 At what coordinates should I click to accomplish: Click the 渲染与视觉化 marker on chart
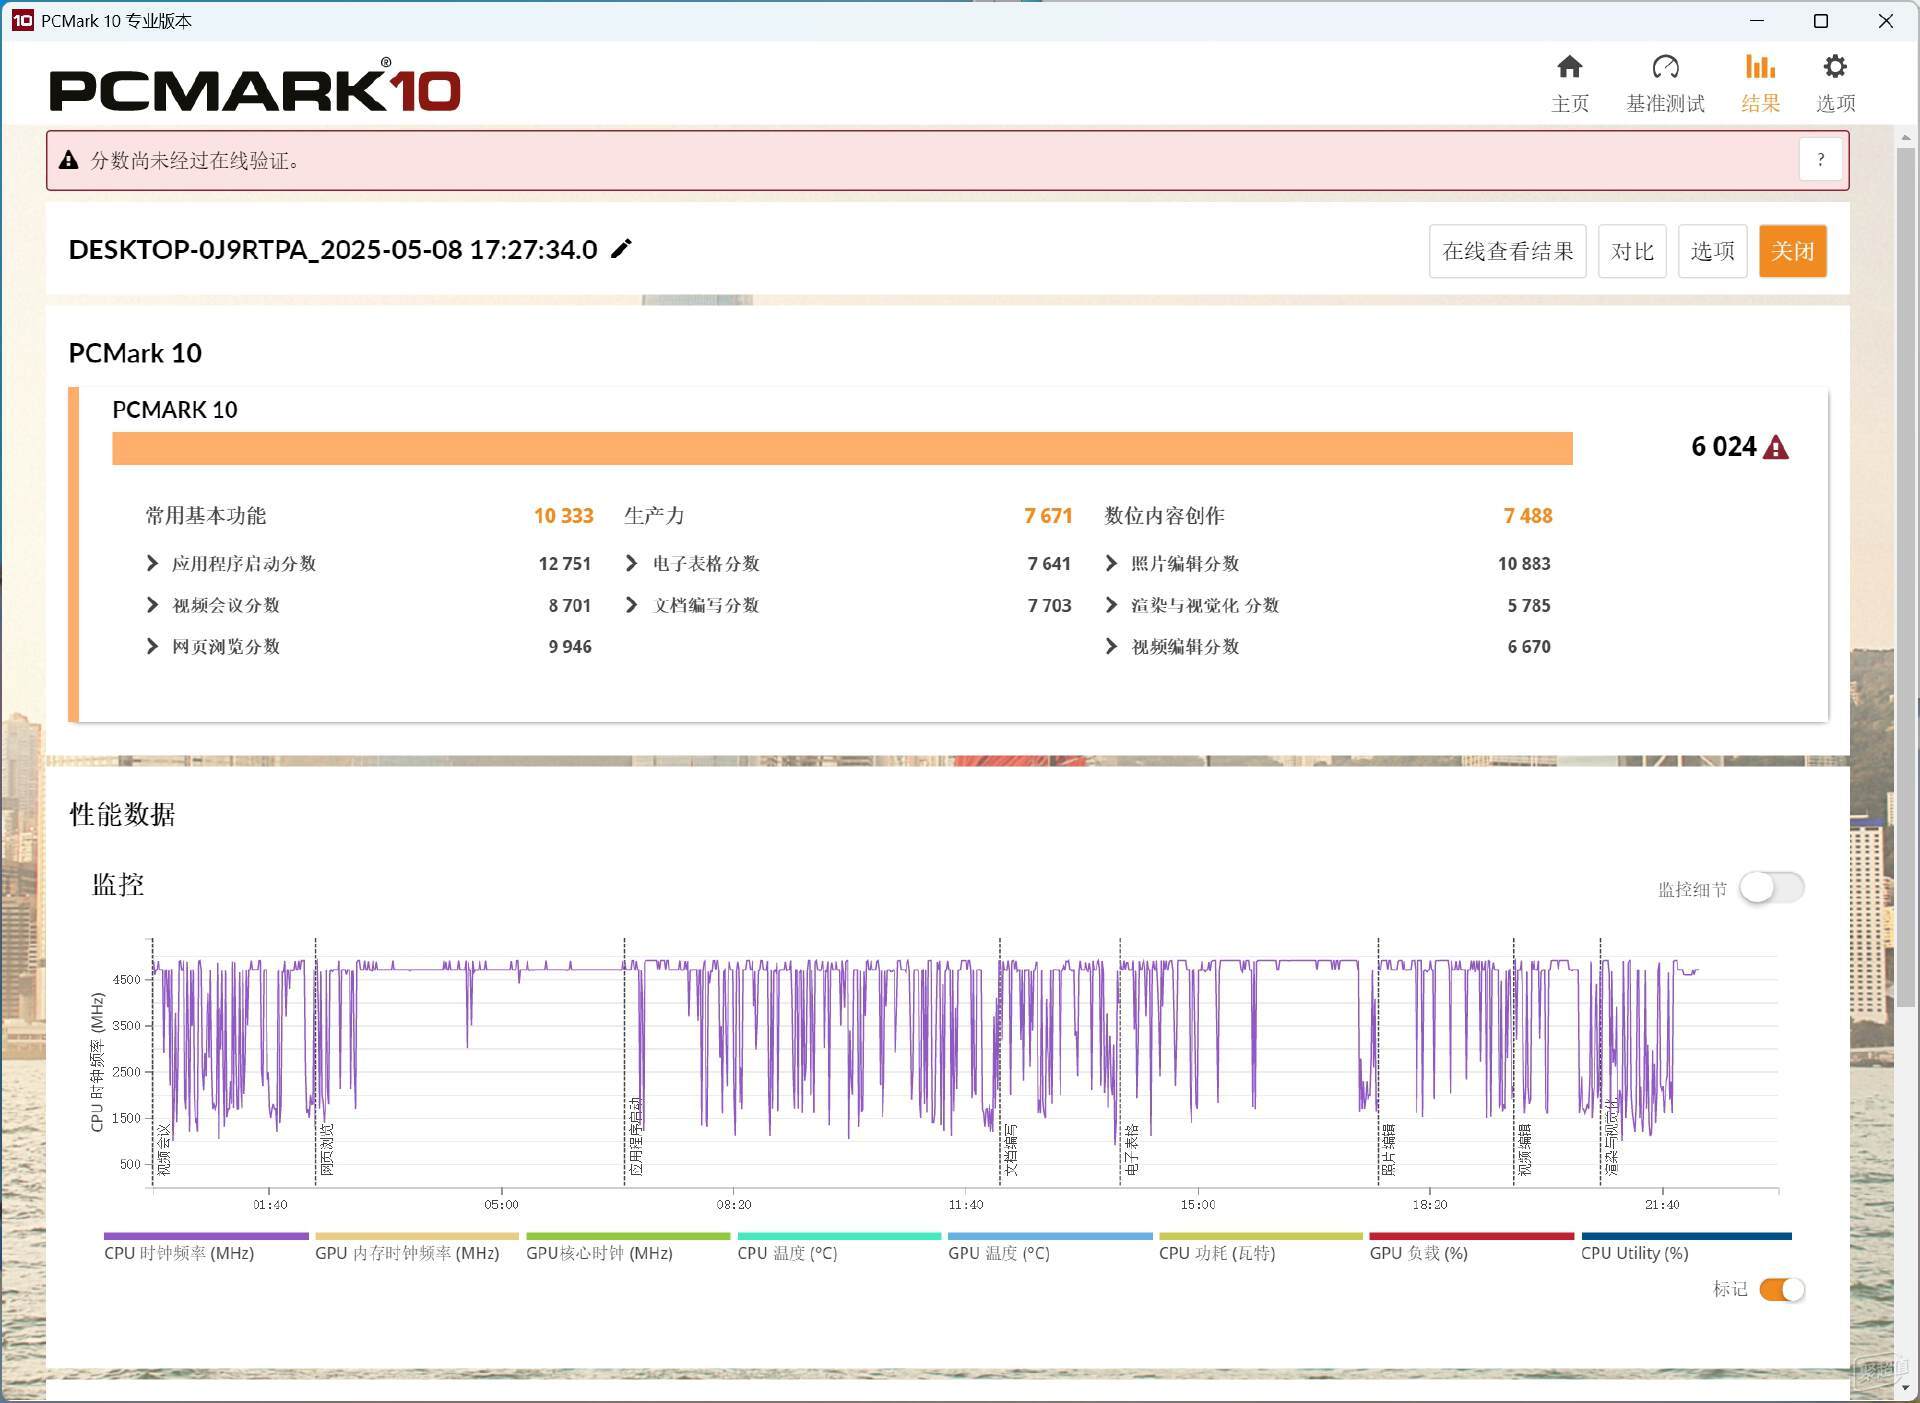tap(1612, 1136)
